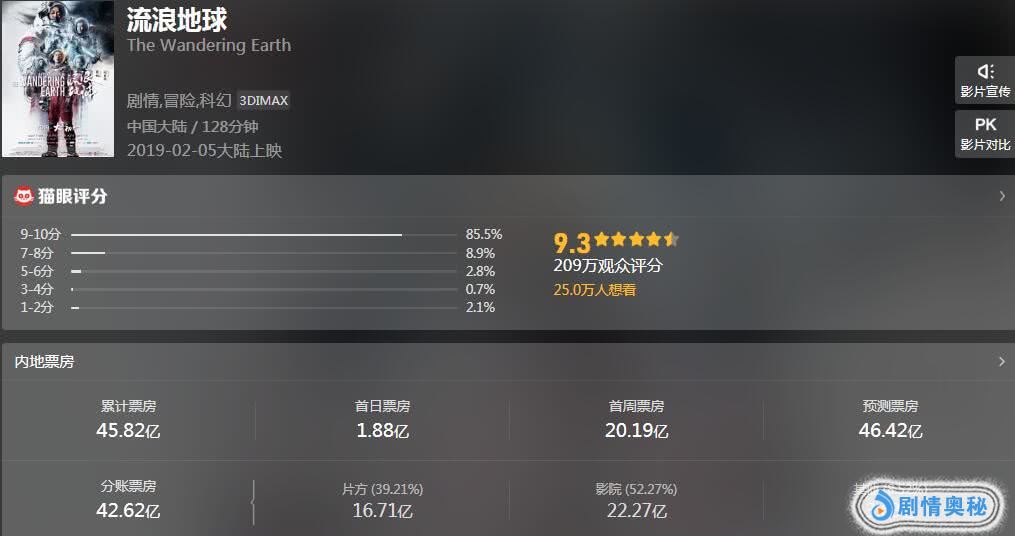1015x536 pixels.
Task: Click the 预测票房 46.42亿 figure
Action: (890, 431)
